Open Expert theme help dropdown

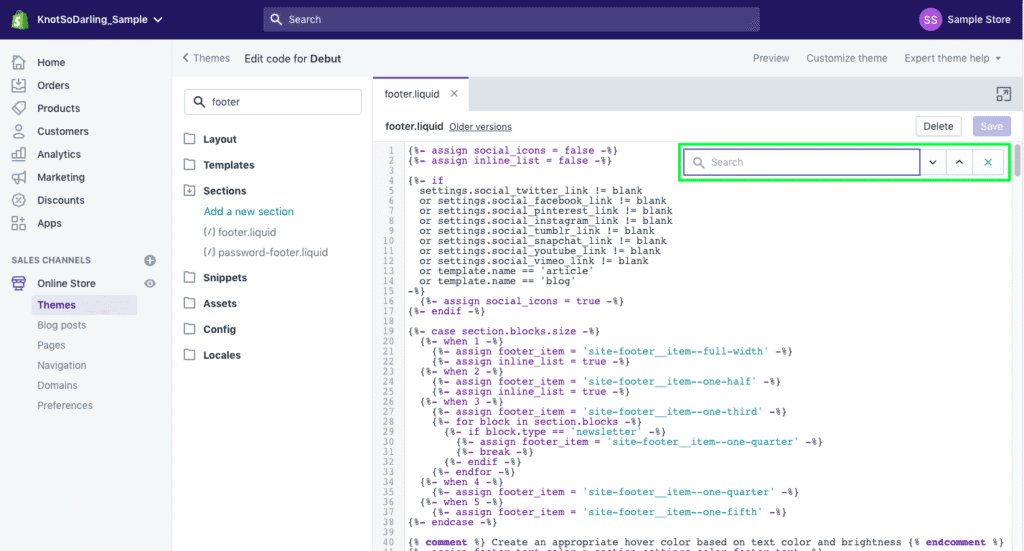[952, 58]
